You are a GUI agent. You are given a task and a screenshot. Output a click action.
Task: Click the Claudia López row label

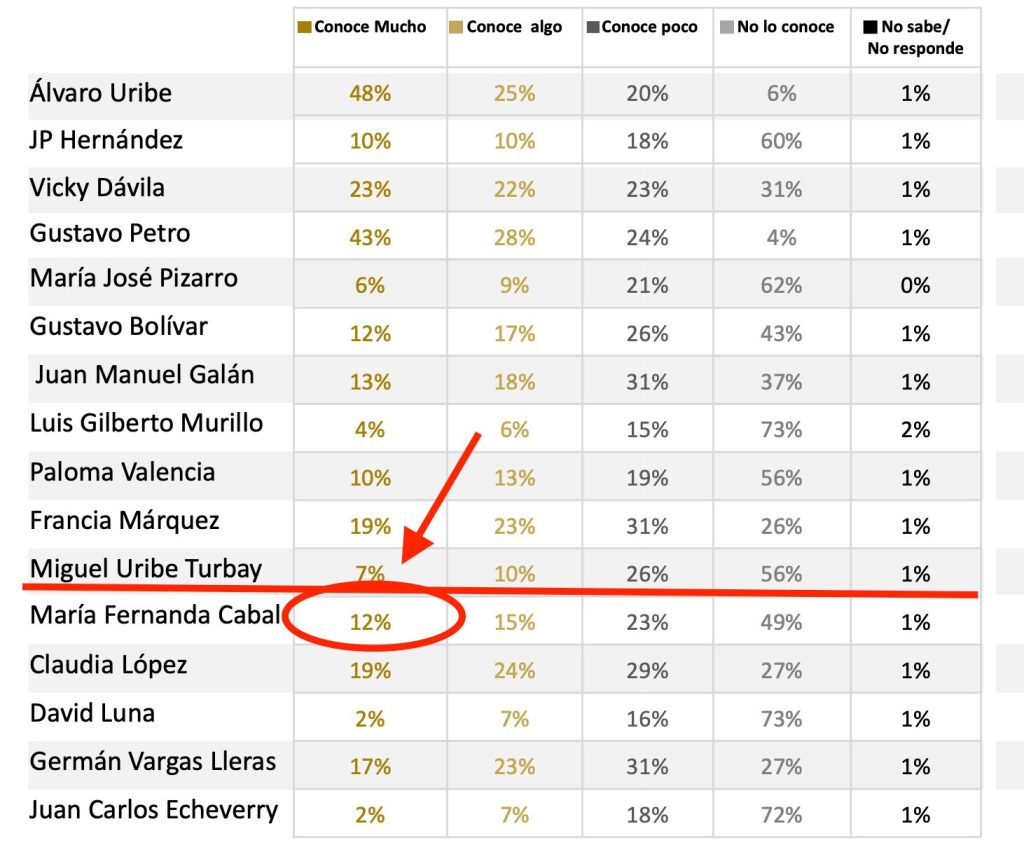[108, 665]
